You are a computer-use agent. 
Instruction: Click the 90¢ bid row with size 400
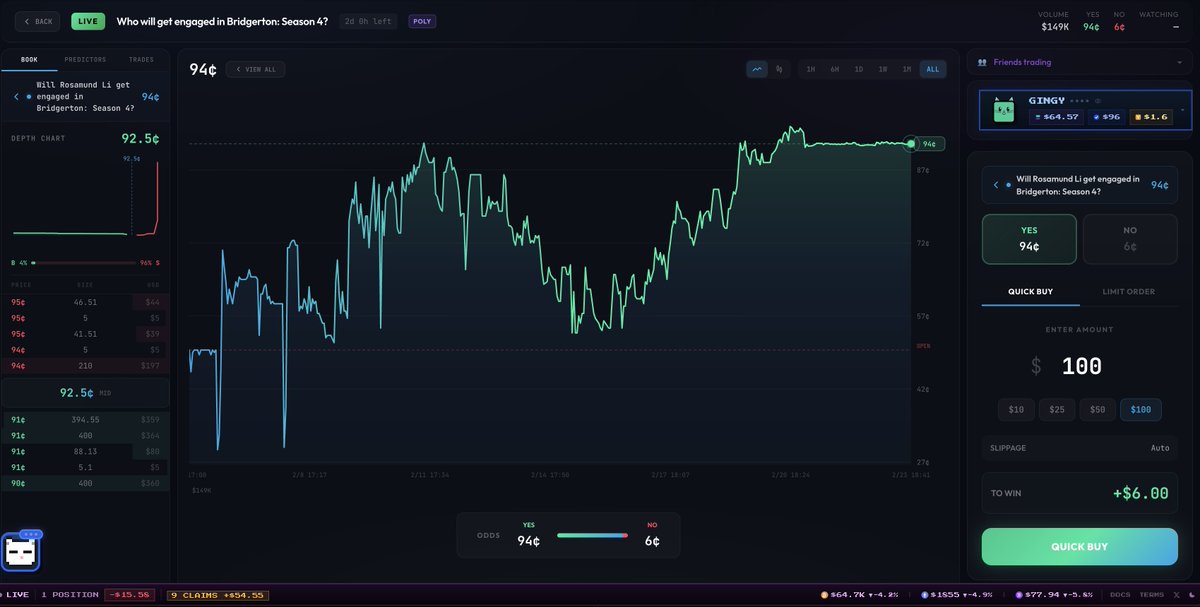tap(84, 483)
